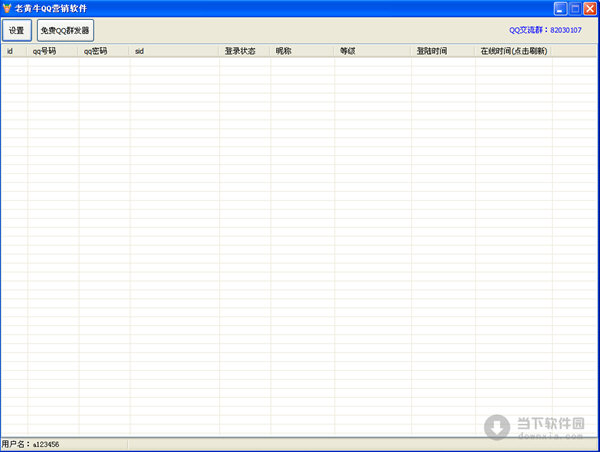Sort by the 等级 column header

(373, 51)
